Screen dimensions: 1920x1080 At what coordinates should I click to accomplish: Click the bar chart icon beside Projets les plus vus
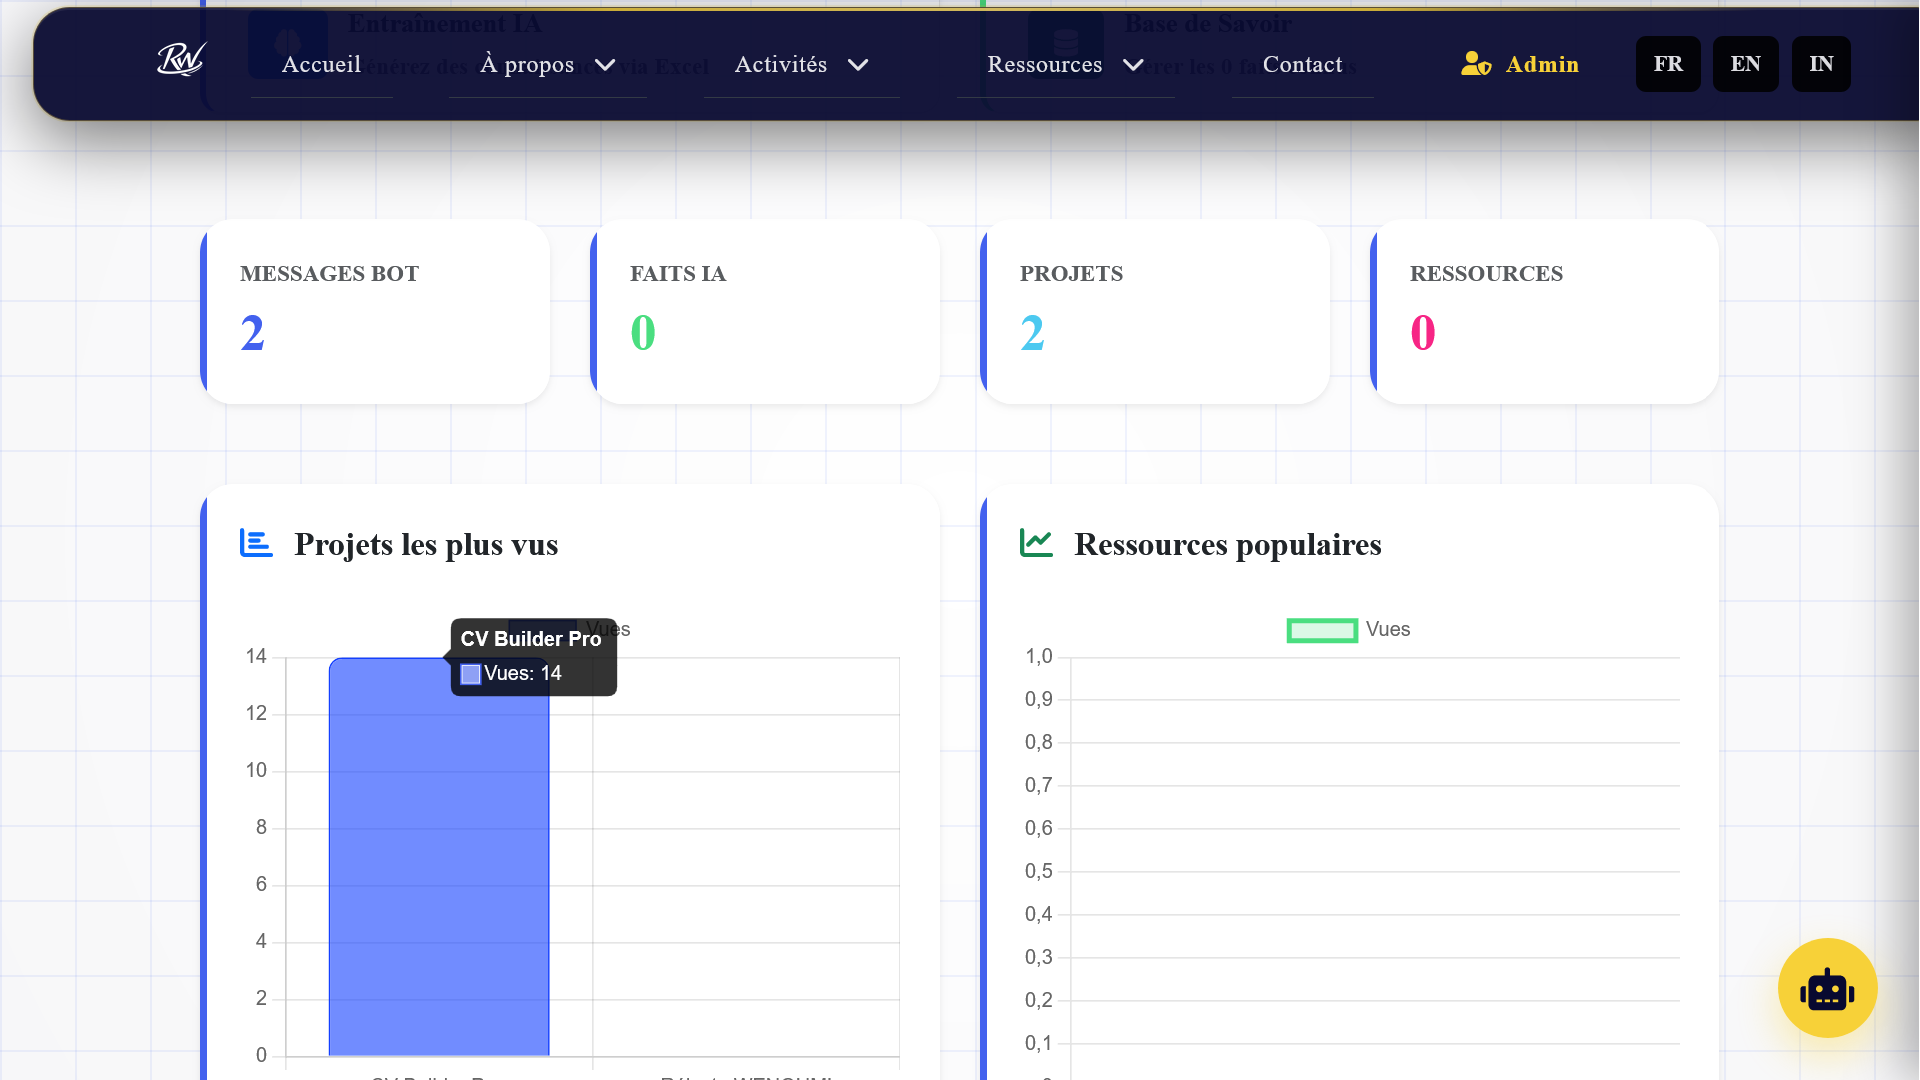click(x=256, y=543)
